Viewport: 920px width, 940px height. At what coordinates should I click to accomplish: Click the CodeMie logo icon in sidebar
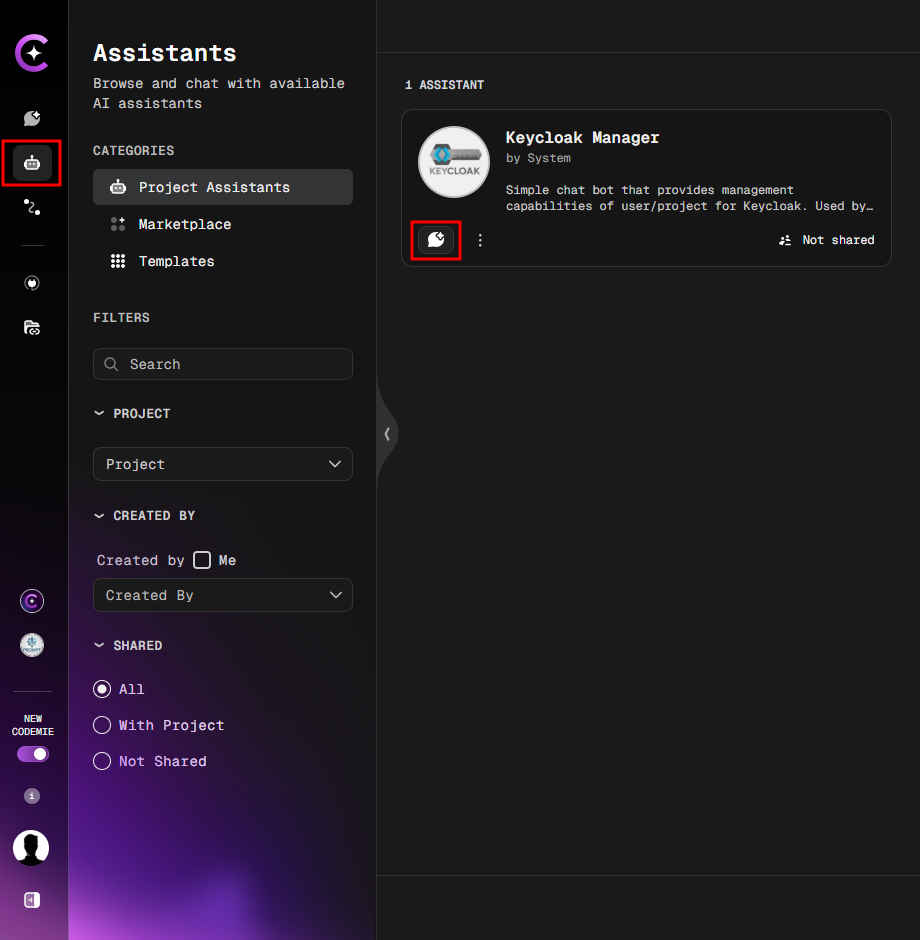[32, 53]
